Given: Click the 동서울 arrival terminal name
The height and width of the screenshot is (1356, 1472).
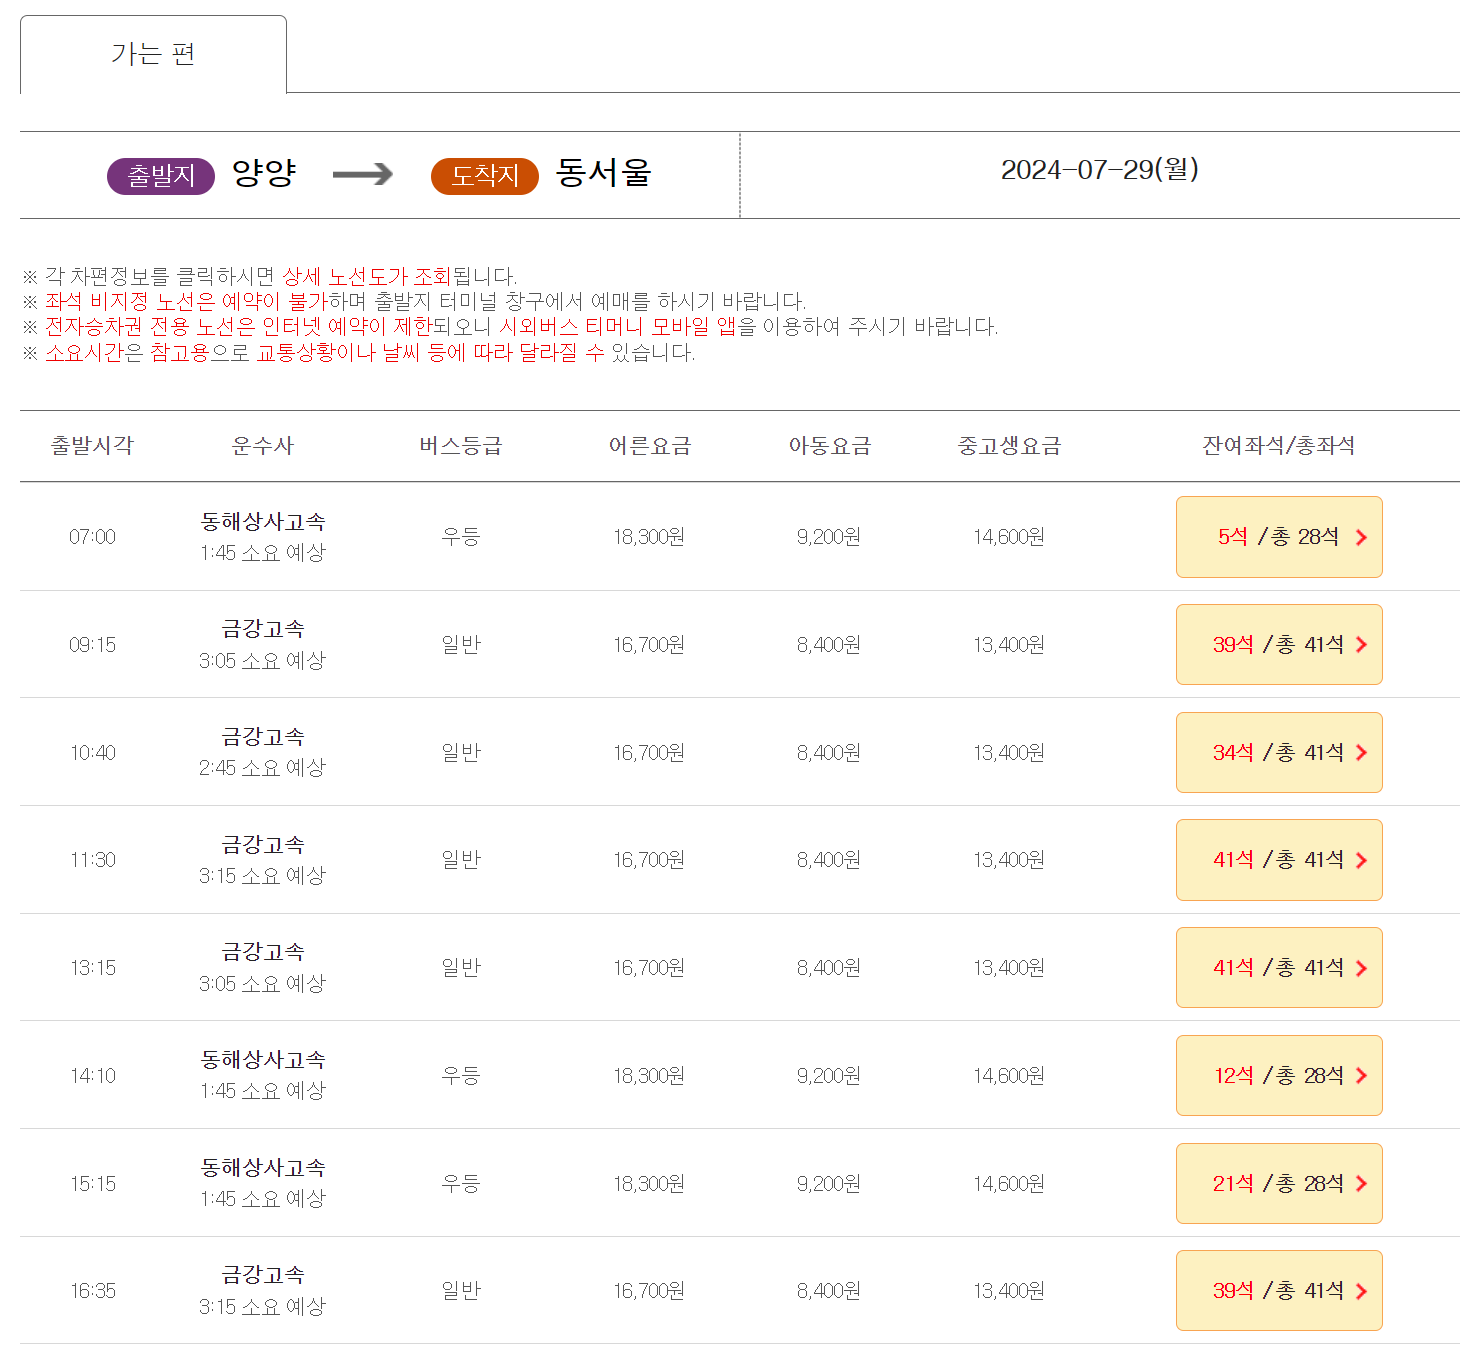Looking at the screenshot, I should pos(603,173).
